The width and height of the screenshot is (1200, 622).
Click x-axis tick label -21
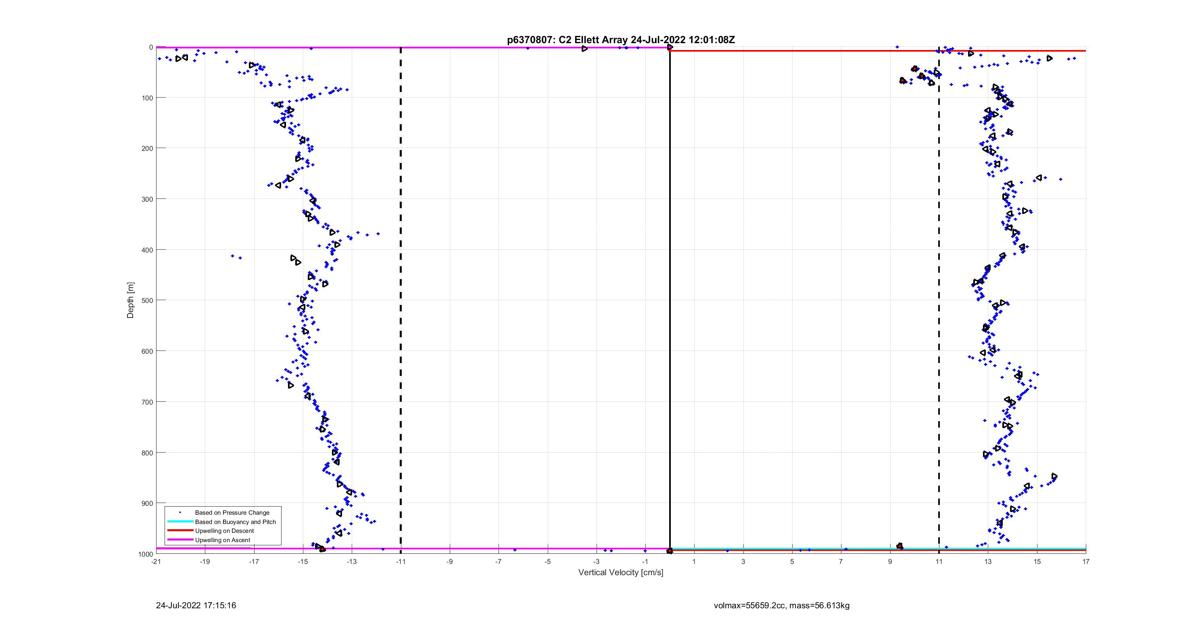click(x=156, y=562)
